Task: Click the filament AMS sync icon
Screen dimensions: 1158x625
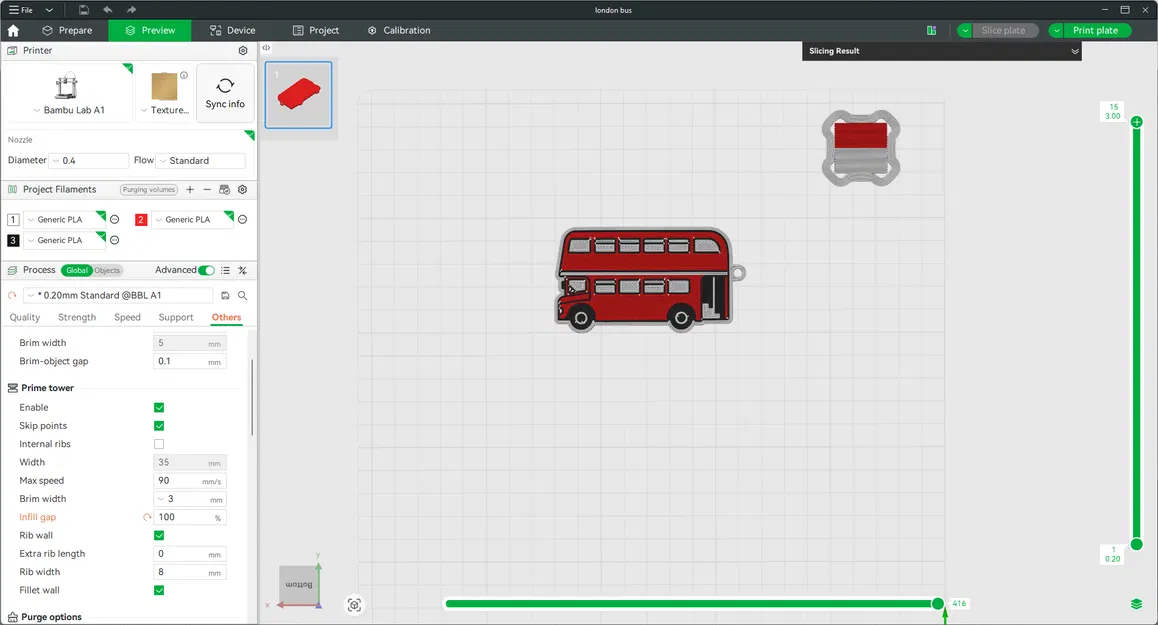Action: [225, 189]
